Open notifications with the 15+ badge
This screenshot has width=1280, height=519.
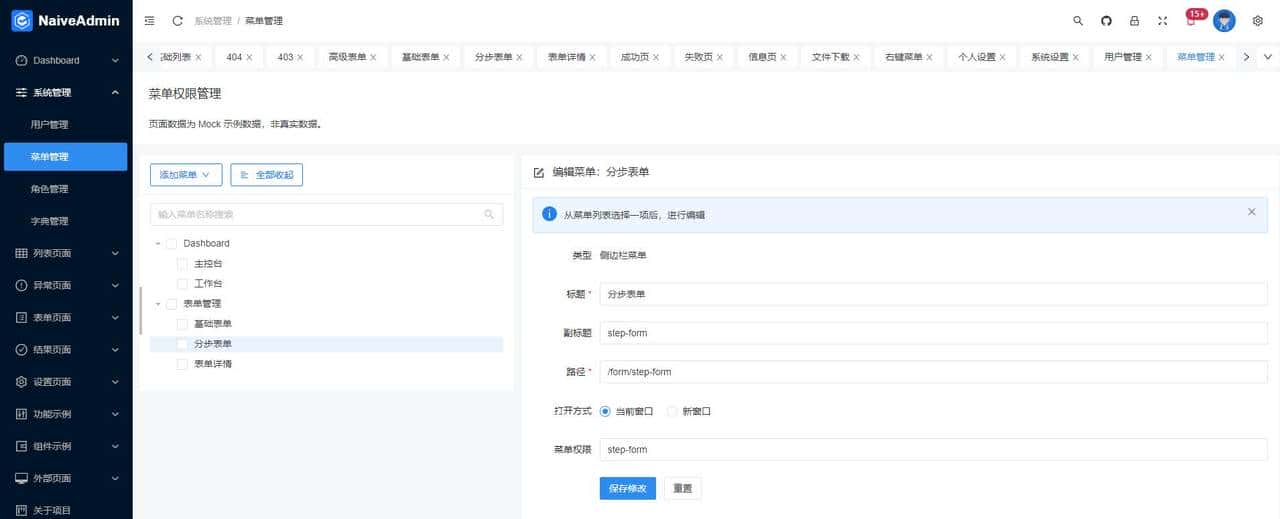coord(1195,17)
